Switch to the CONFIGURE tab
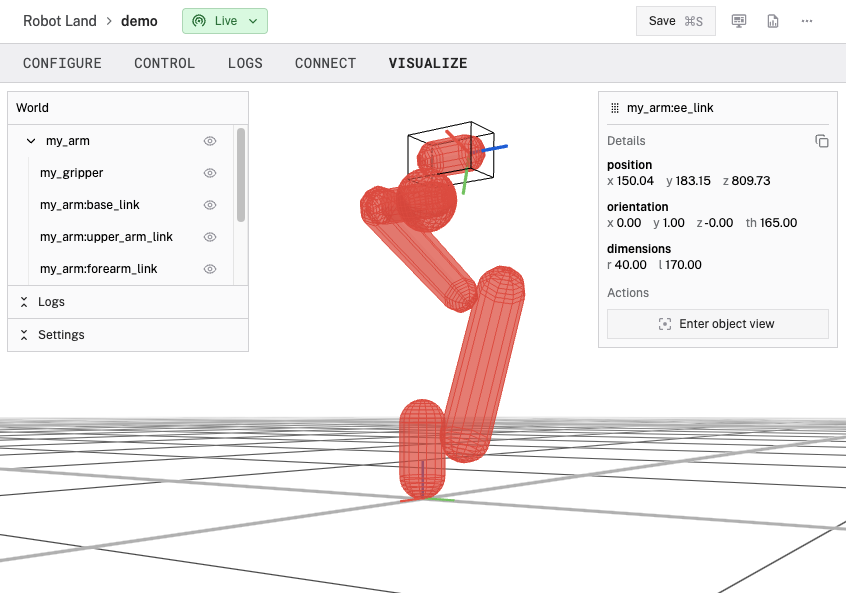This screenshot has width=846, height=593. (62, 63)
